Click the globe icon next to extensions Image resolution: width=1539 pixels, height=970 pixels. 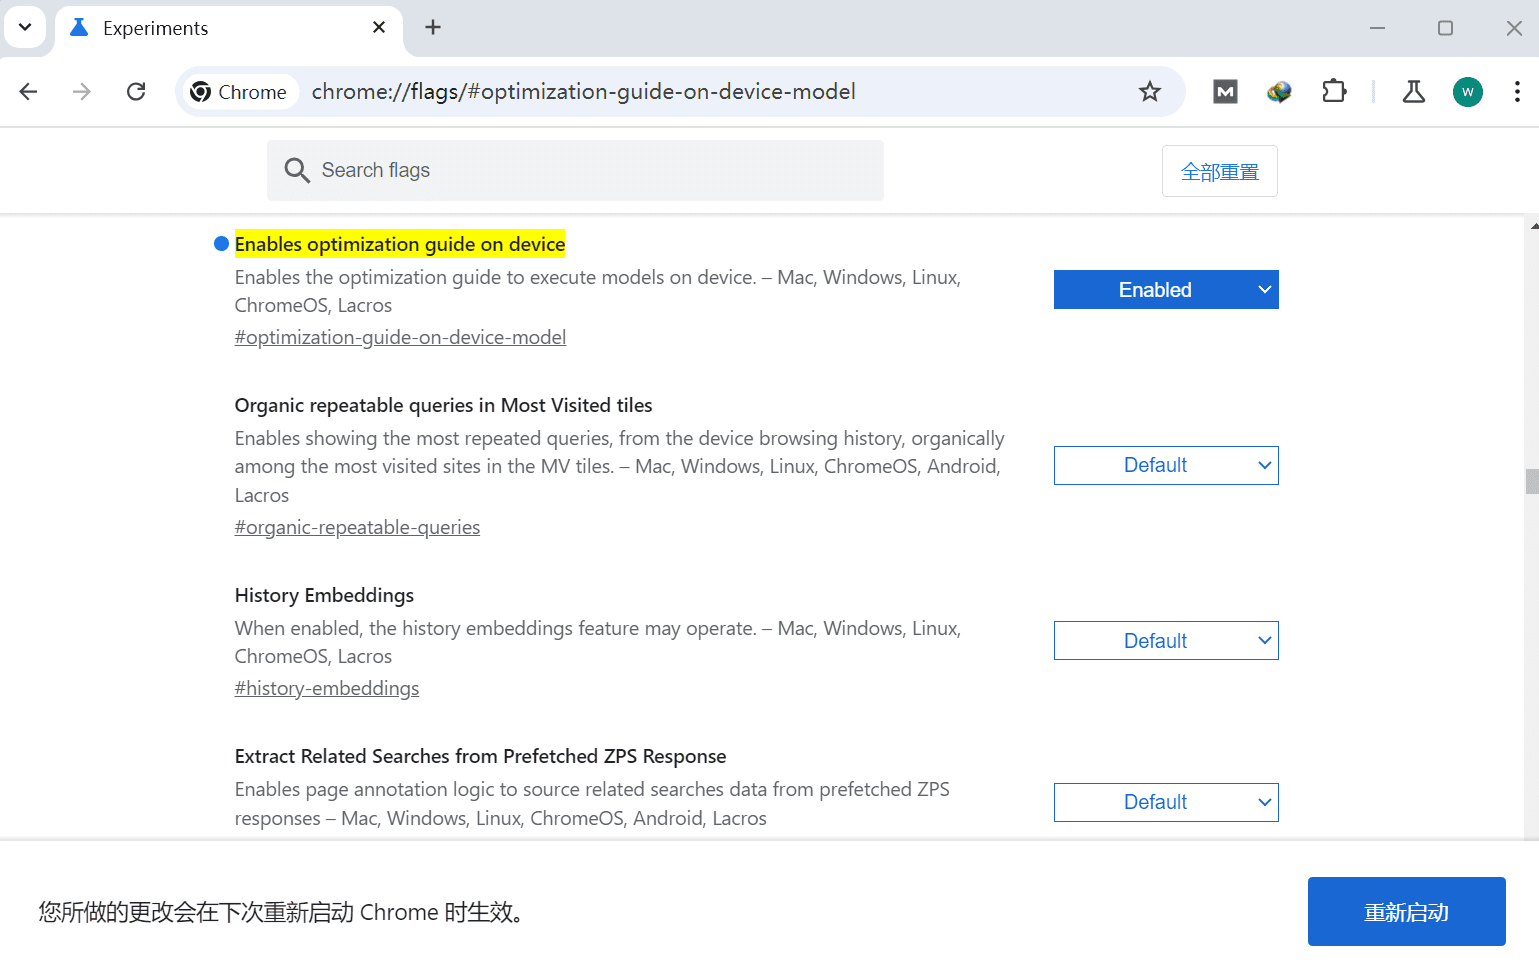(x=1279, y=91)
